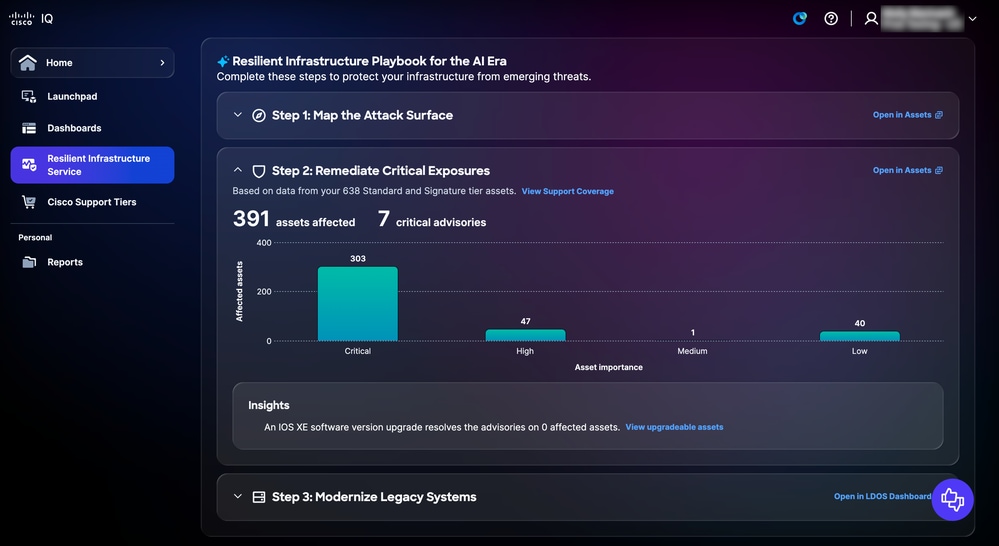This screenshot has width=999, height=546.
Task: Click the shield icon for Step 2
Action: click(259, 171)
